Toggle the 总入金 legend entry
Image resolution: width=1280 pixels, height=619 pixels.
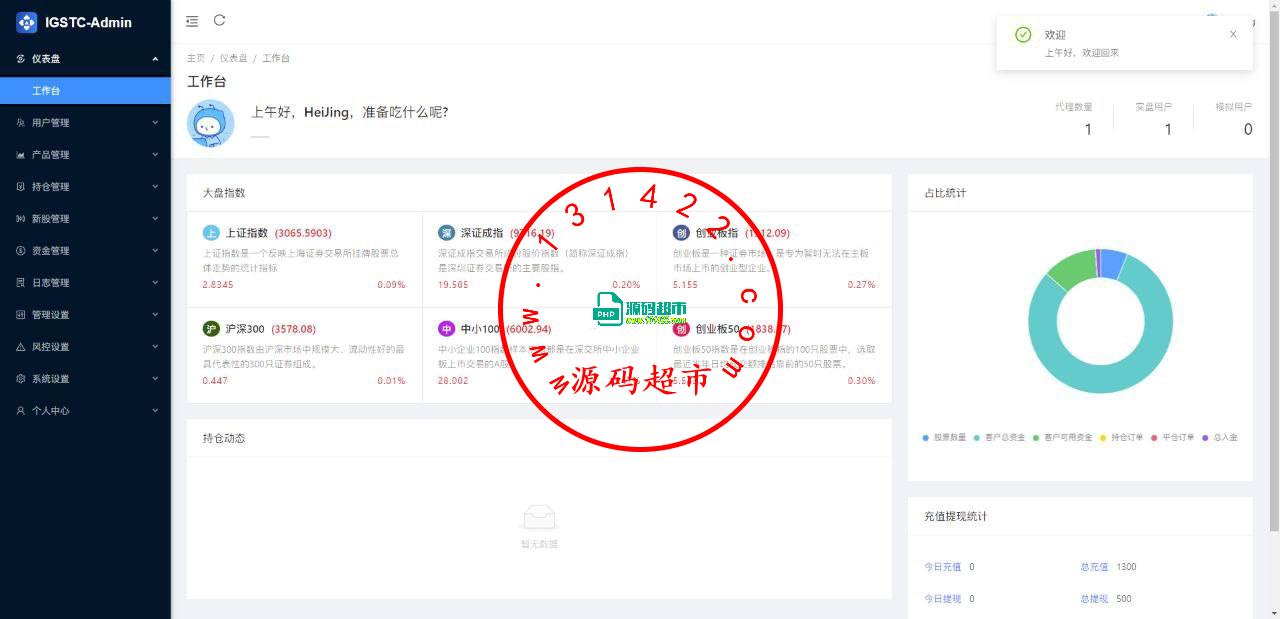coord(1220,438)
